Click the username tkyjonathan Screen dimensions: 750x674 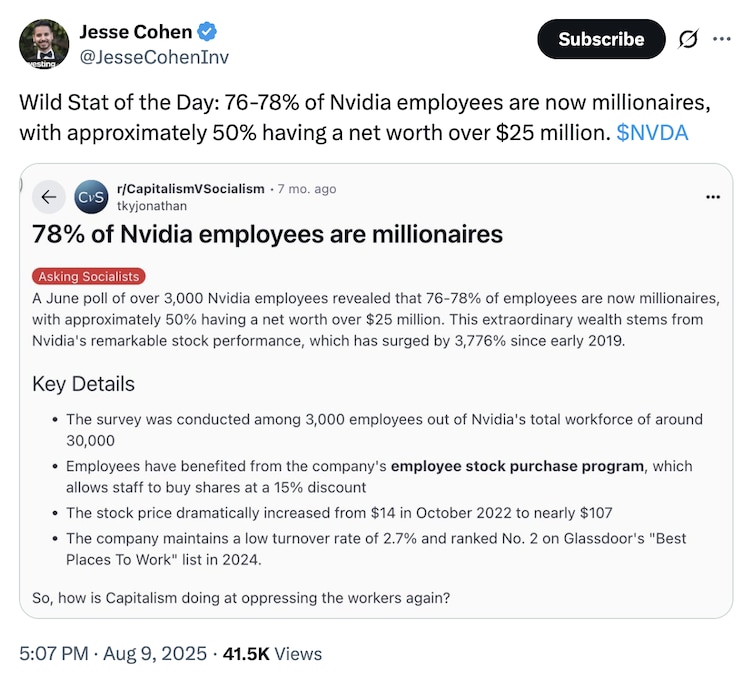click(x=152, y=206)
